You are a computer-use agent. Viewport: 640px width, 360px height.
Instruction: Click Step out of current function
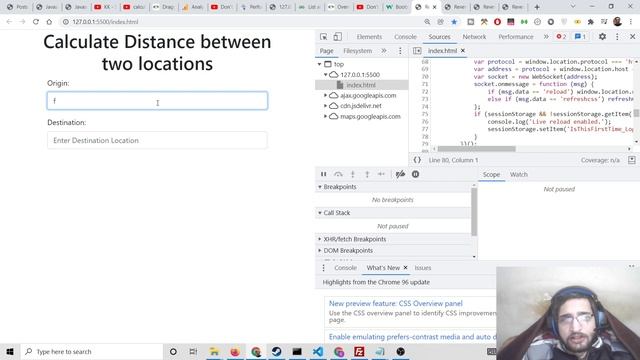click(x=367, y=174)
